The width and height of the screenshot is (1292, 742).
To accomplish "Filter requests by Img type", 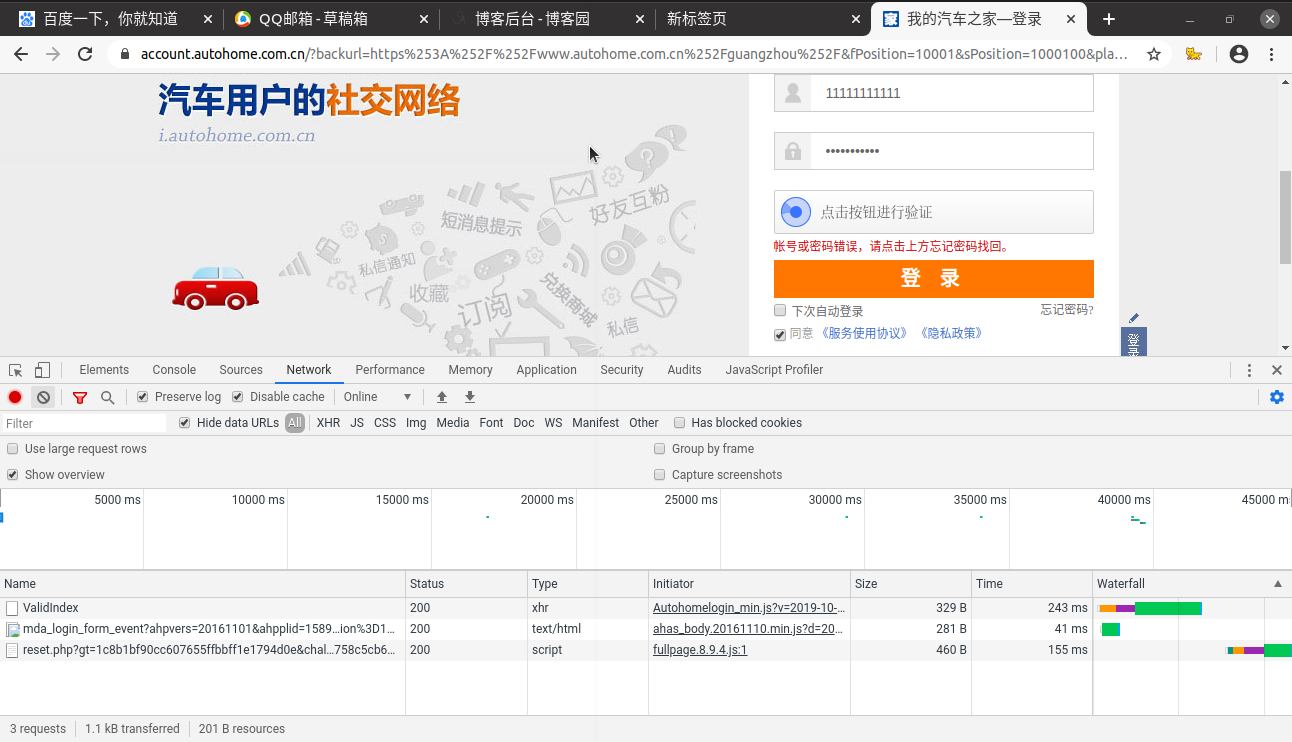I will pyautogui.click(x=416, y=423).
